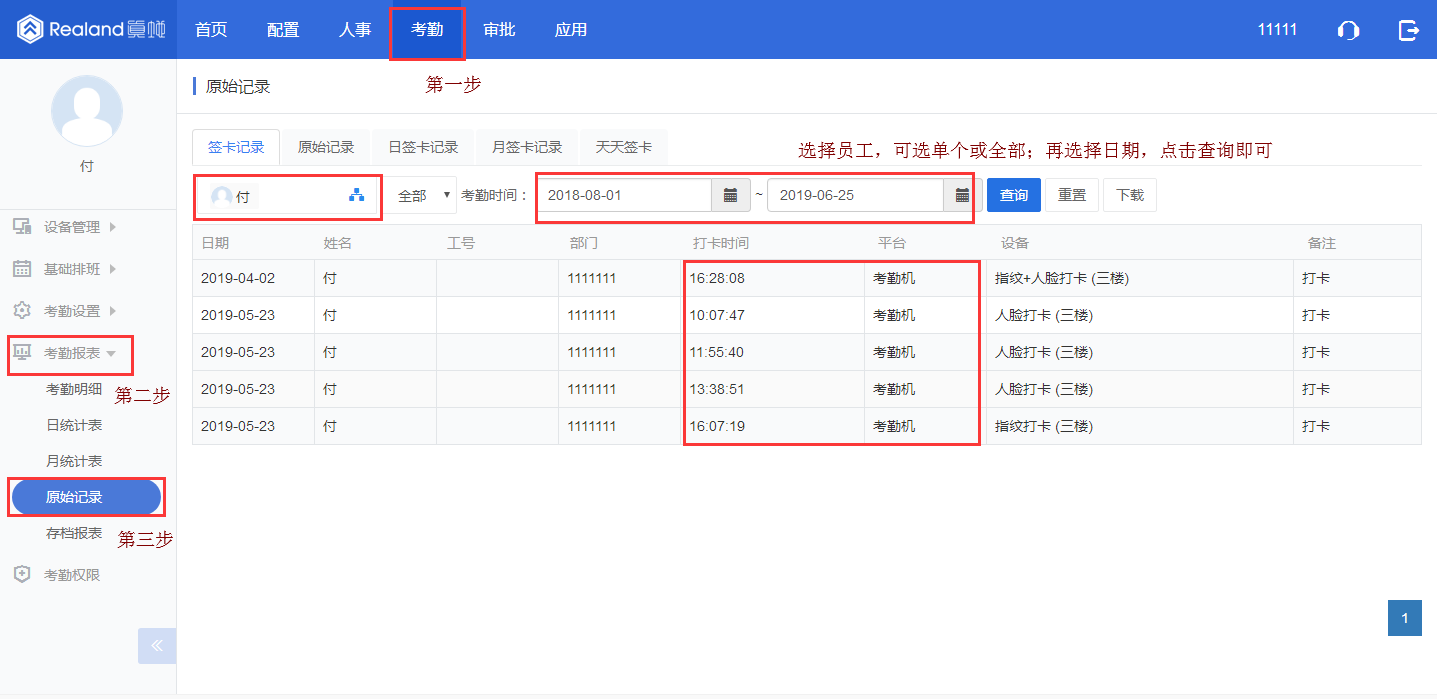
Task: Click punch time 10:07:47
Action: pos(717,315)
